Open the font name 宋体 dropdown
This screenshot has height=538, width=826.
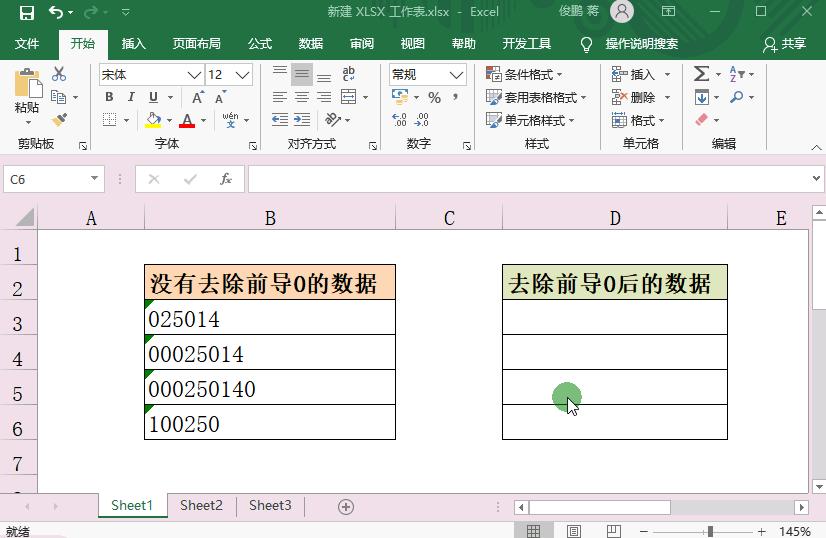[x=194, y=75]
